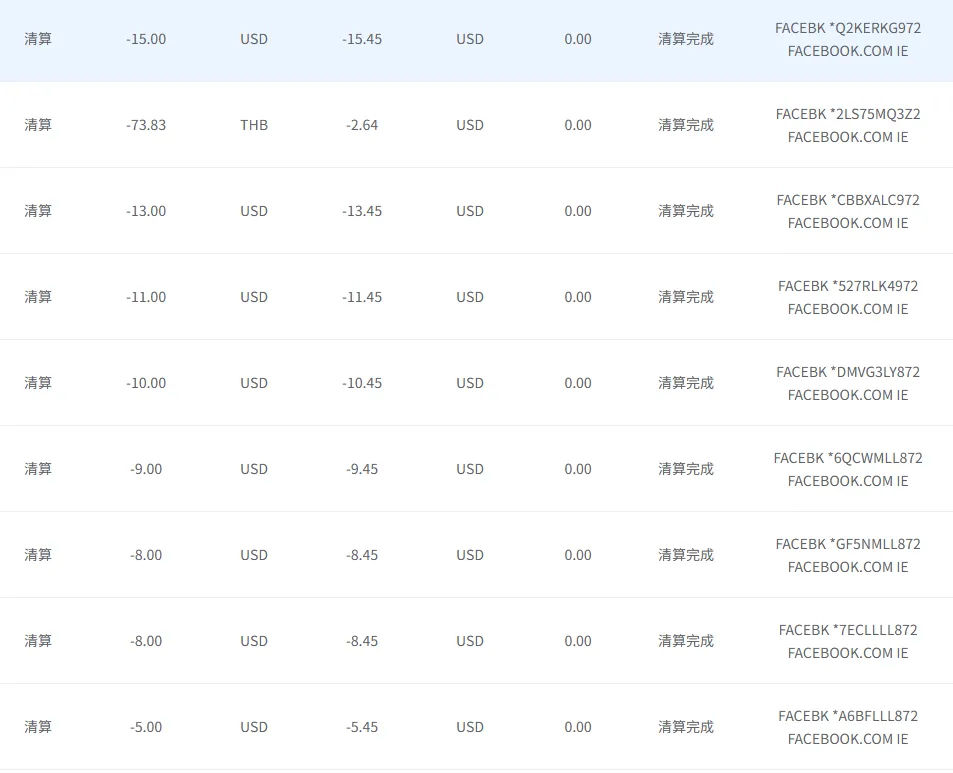The width and height of the screenshot is (953, 773).
Task: Select the -2.64 settled amount
Action: [362, 125]
